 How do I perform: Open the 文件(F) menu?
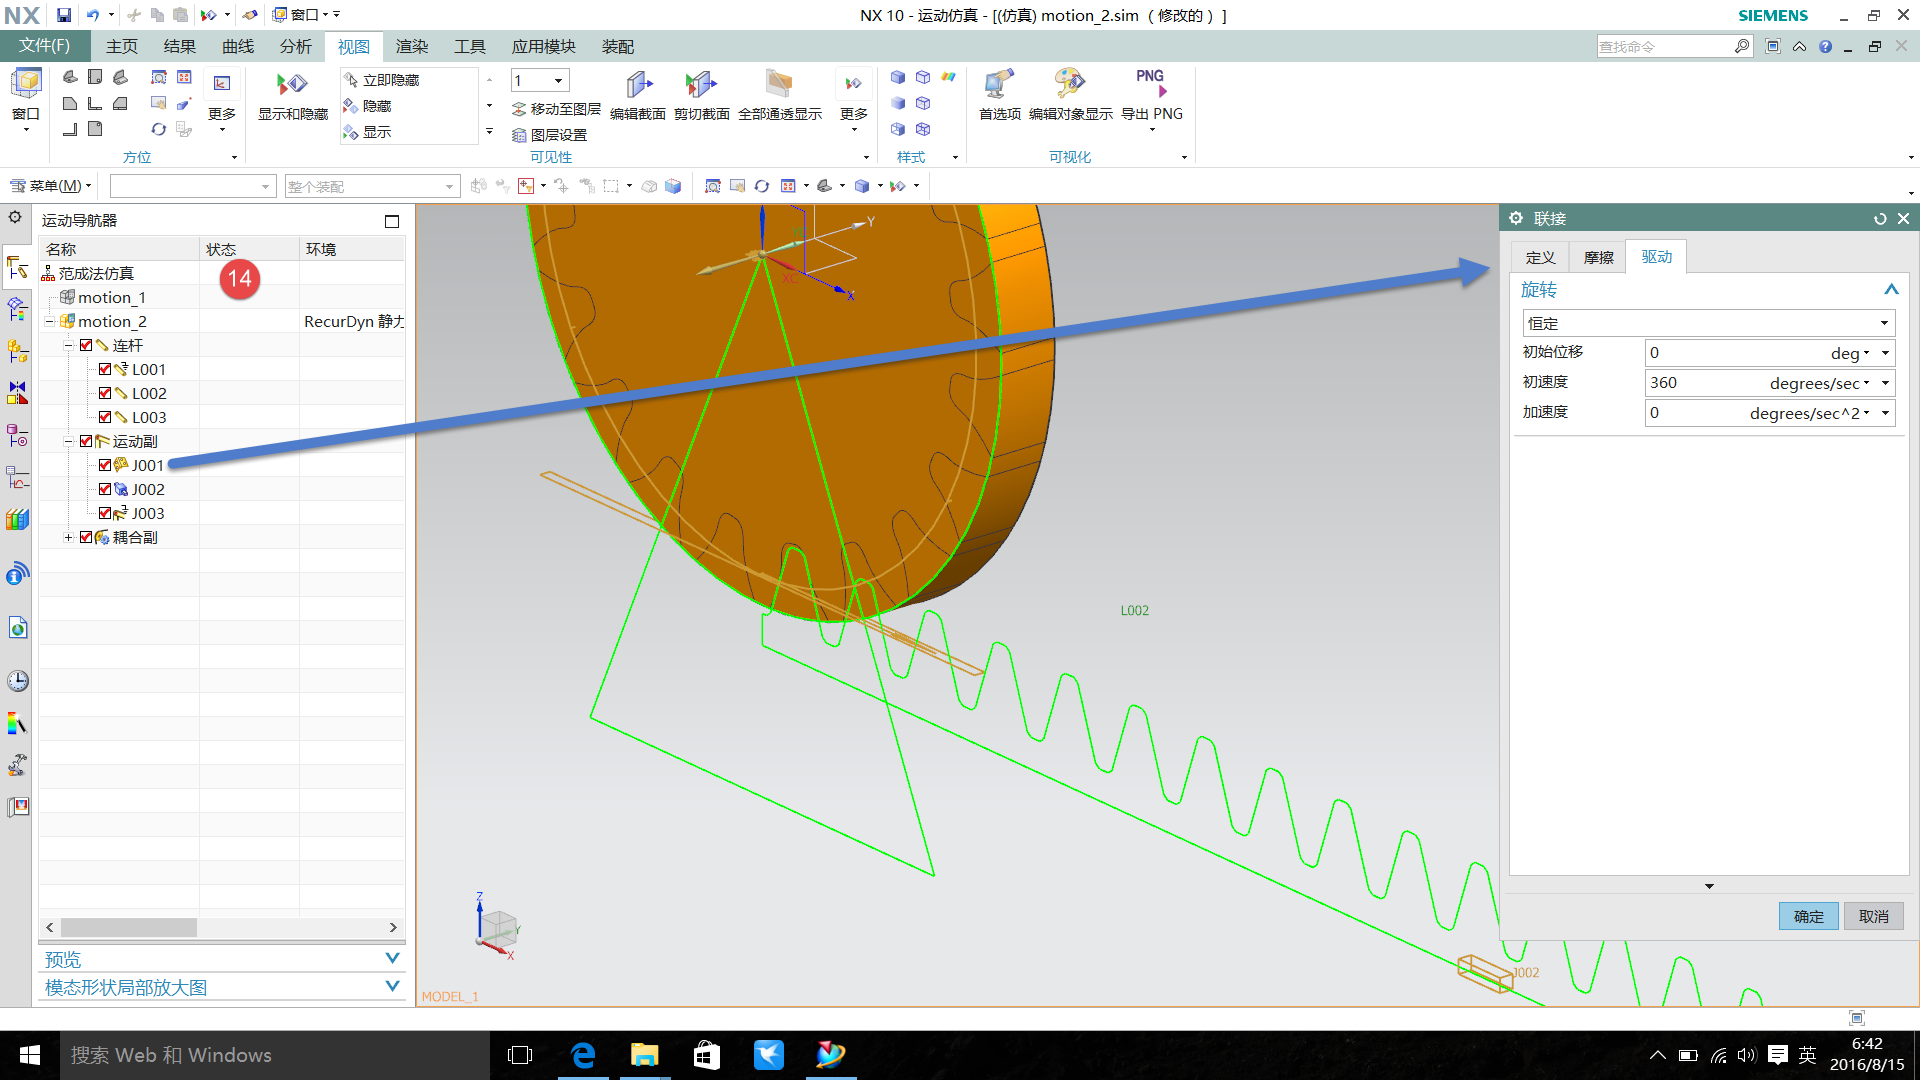44,46
